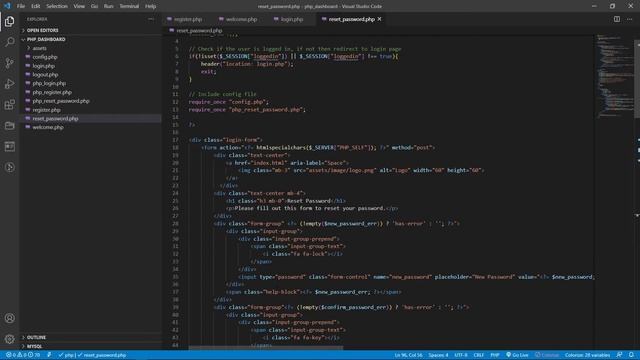Screen dimensions: 640x360
Task: Open the Edit menu
Action: point(36,6)
